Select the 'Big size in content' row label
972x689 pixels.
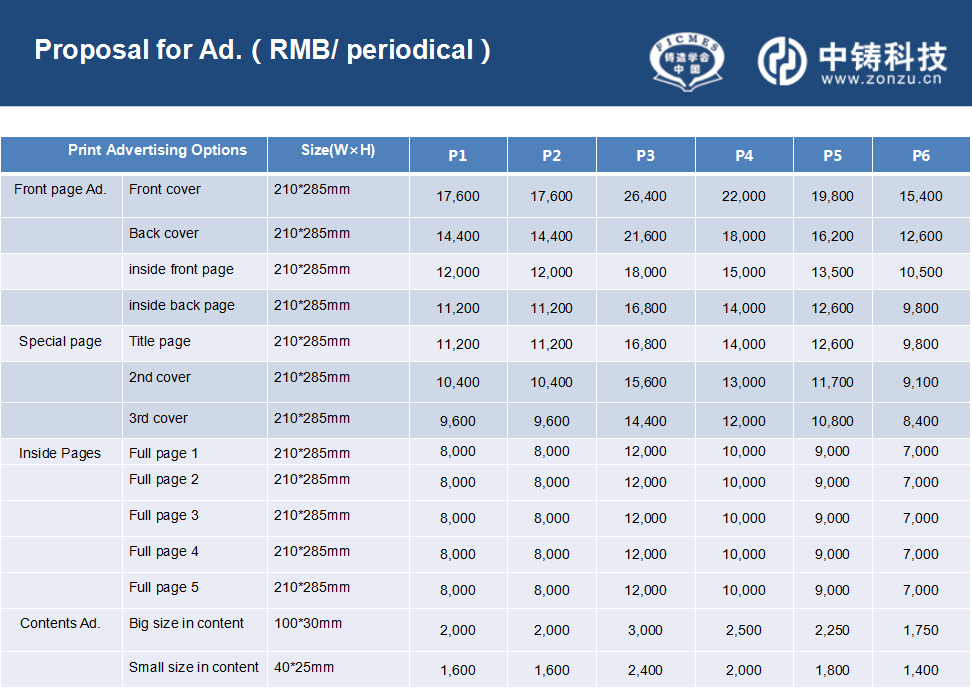pos(186,623)
